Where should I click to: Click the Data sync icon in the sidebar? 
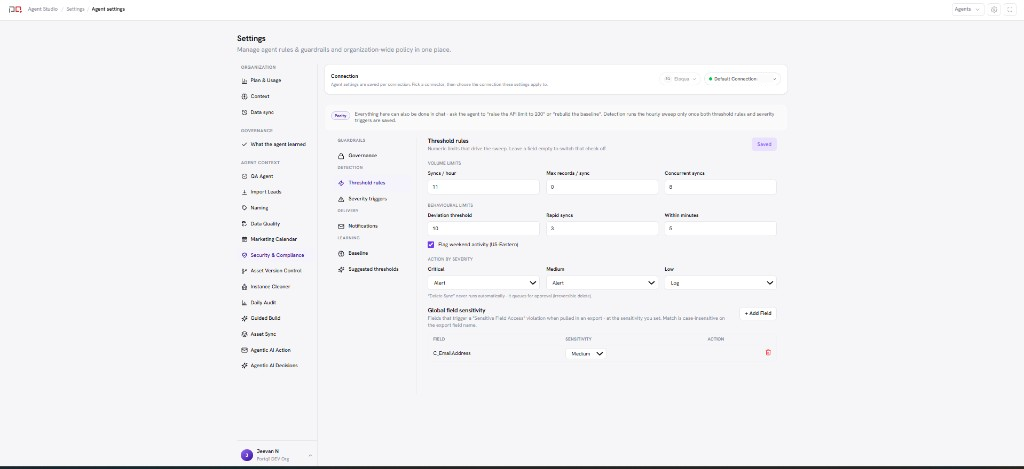click(244, 112)
